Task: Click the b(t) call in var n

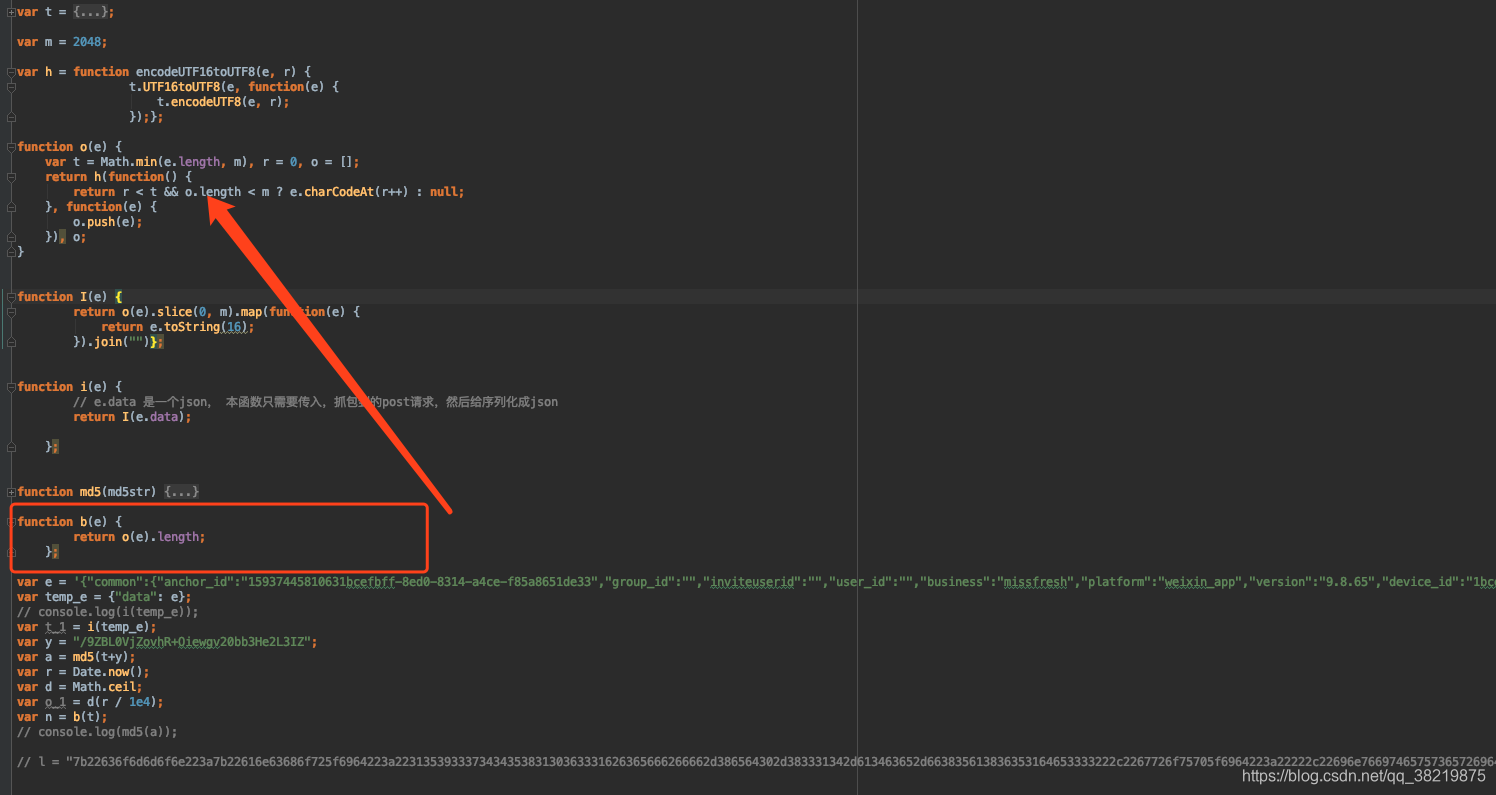Action: click(x=87, y=717)
